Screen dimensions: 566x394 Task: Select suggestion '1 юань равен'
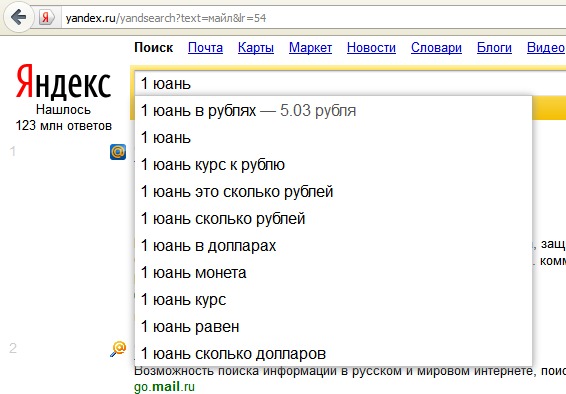tap(333, 327)
